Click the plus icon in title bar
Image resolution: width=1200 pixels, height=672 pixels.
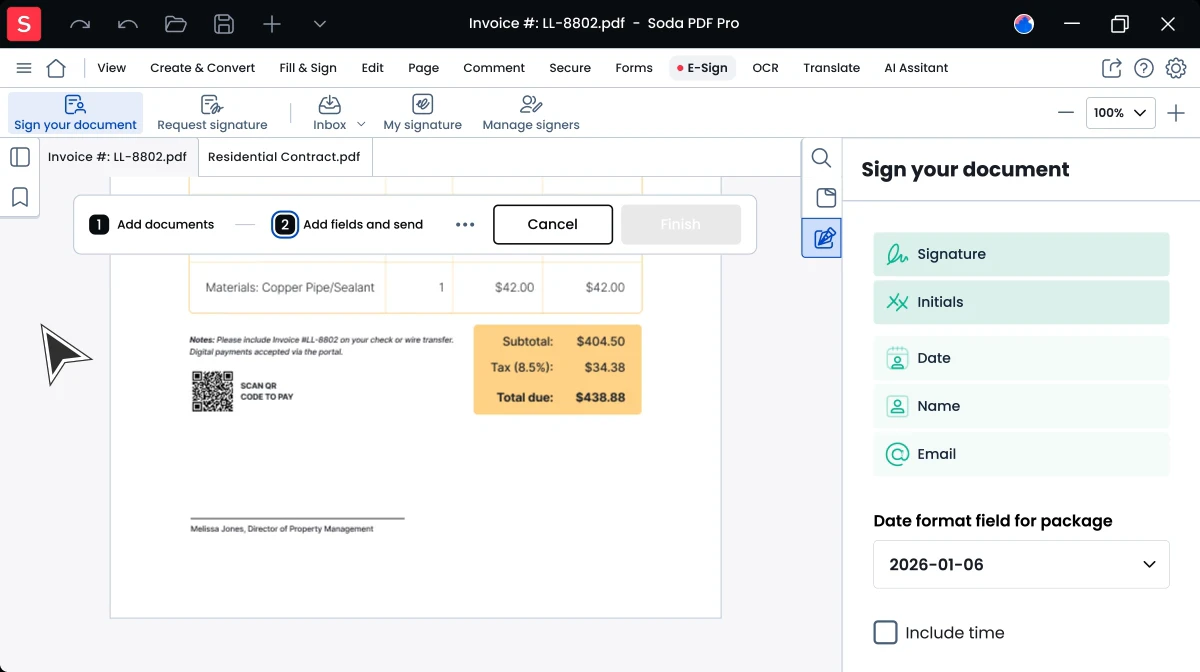272,24
